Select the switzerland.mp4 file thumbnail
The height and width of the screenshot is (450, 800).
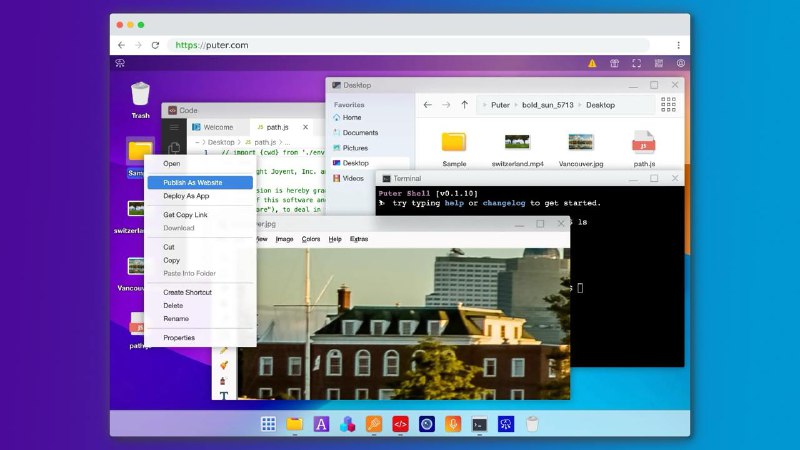coord(517,142)
